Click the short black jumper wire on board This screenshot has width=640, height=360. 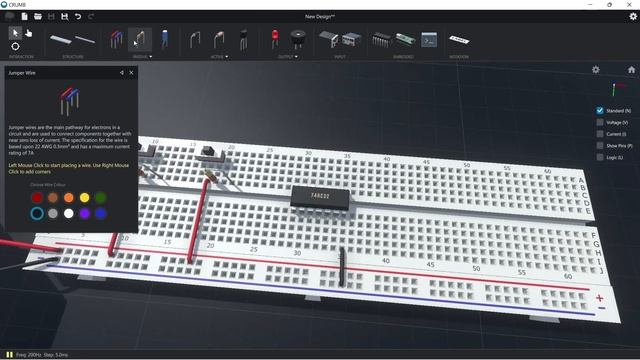click(x=342, y=267)
